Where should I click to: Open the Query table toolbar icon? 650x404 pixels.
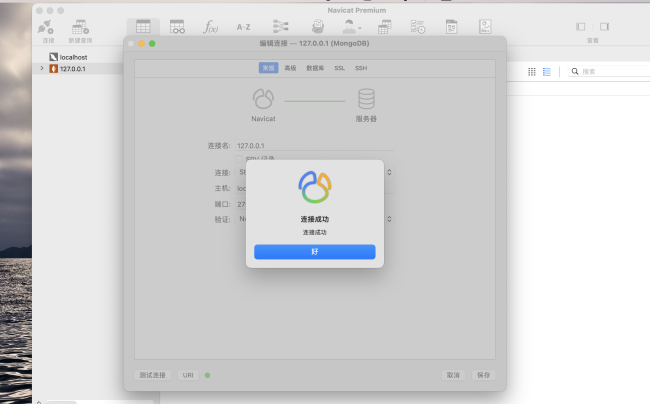point(385,27)
